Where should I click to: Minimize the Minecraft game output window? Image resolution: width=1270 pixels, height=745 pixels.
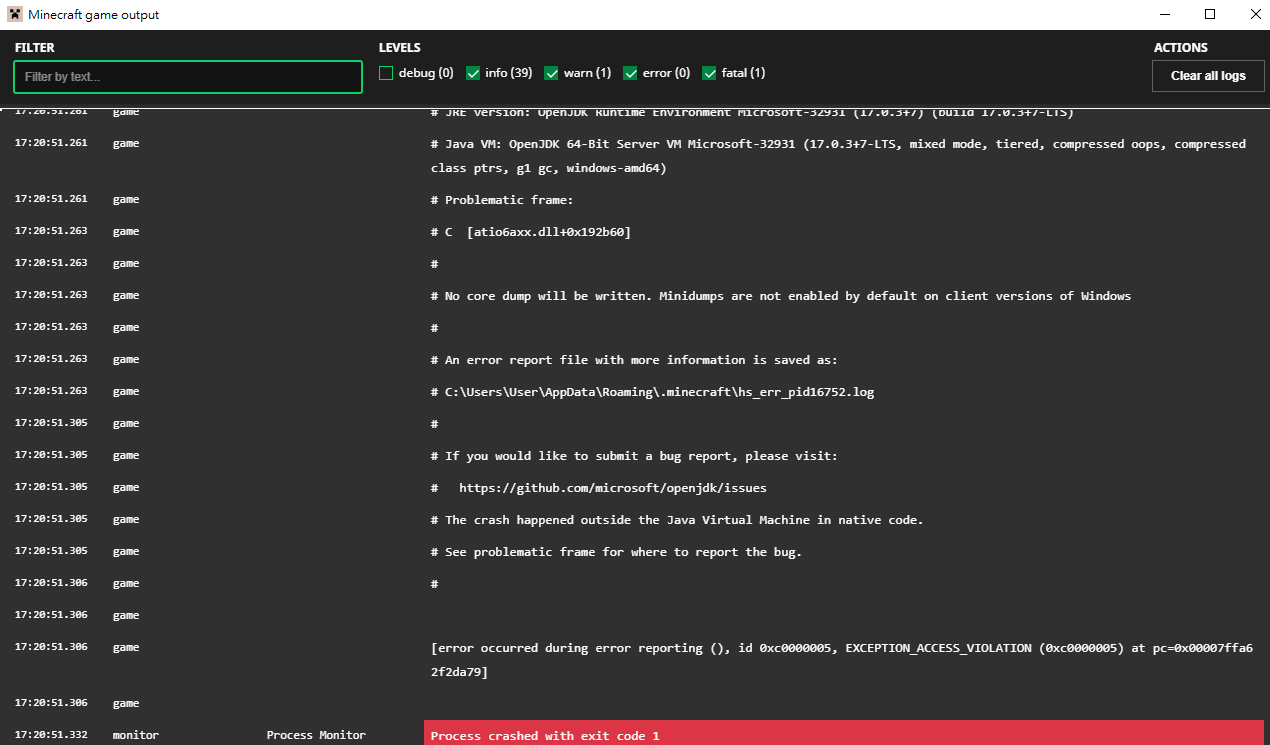(x=1164, y=14)
